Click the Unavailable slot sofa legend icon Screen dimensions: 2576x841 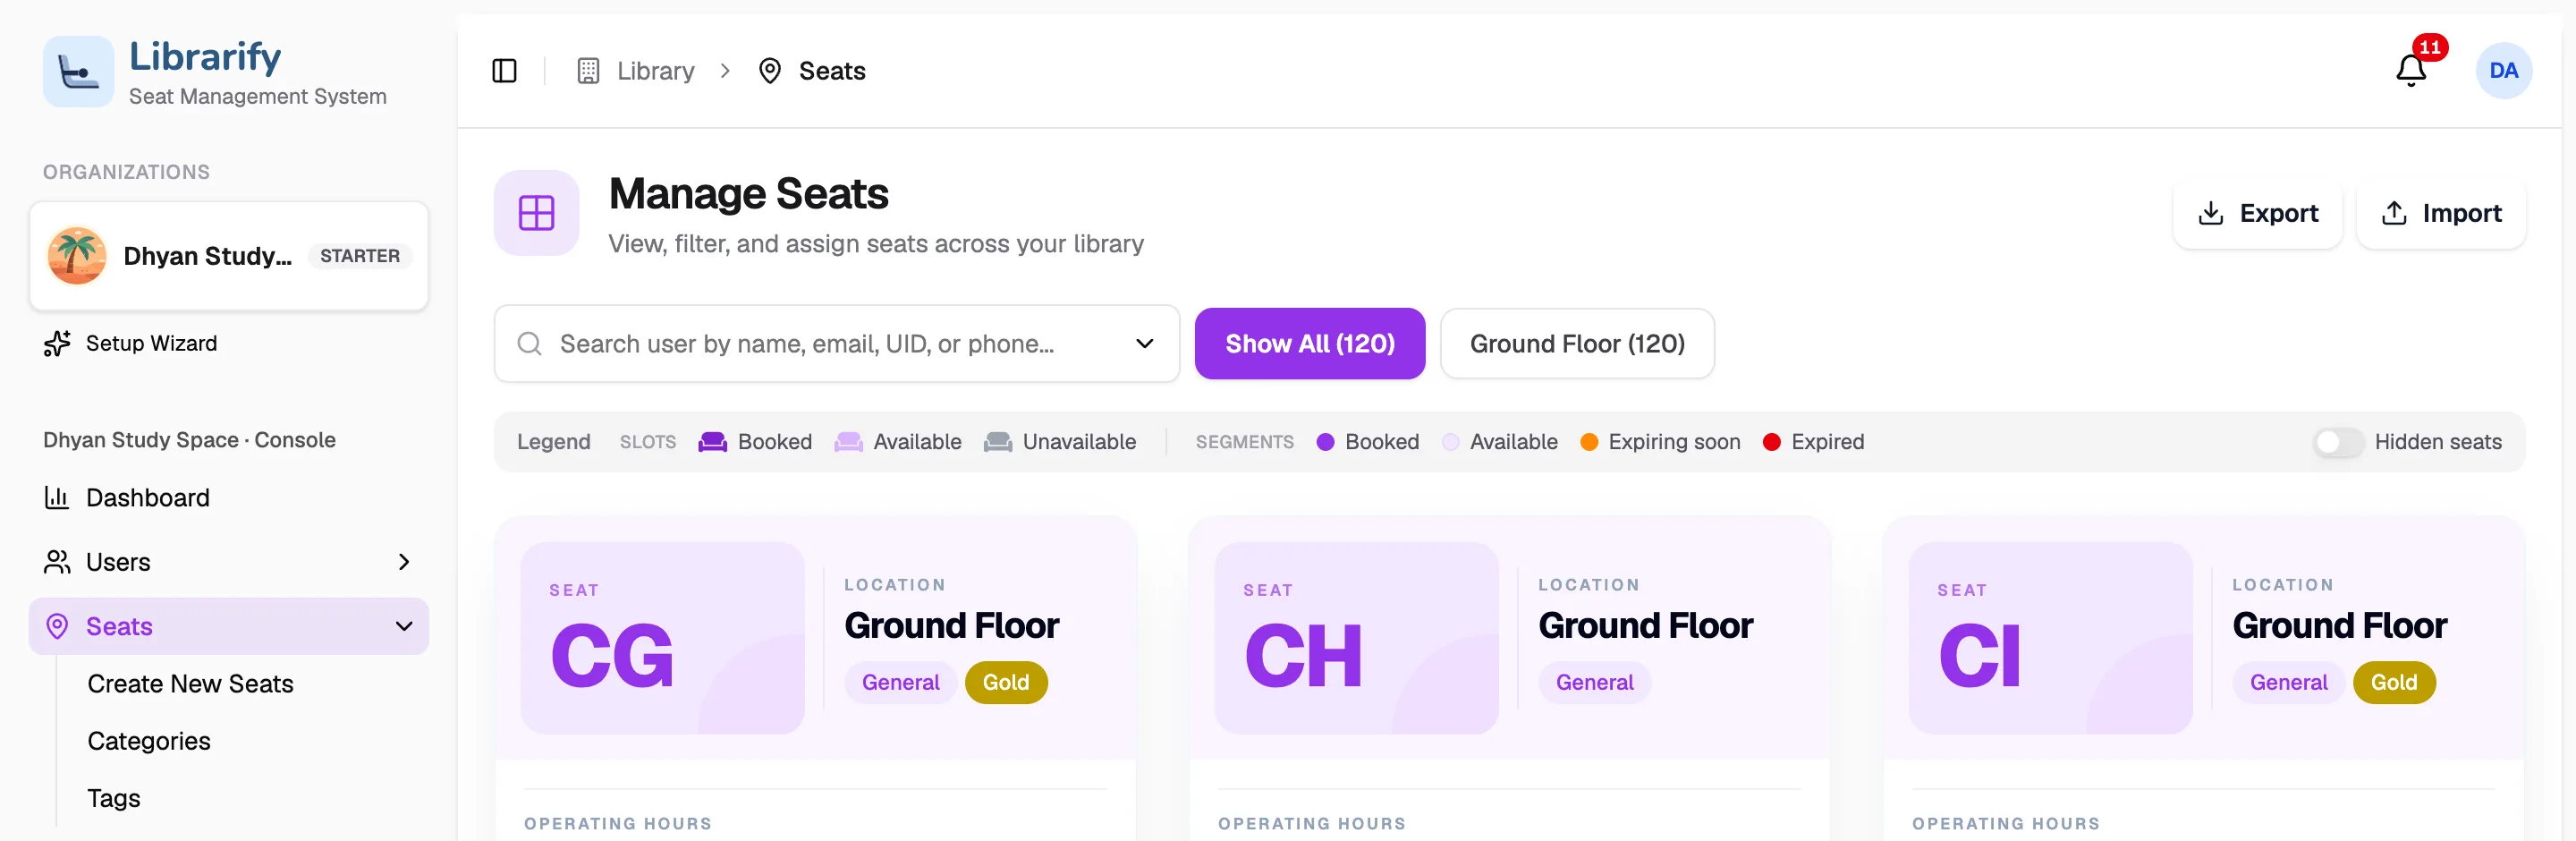pos(998,442)
